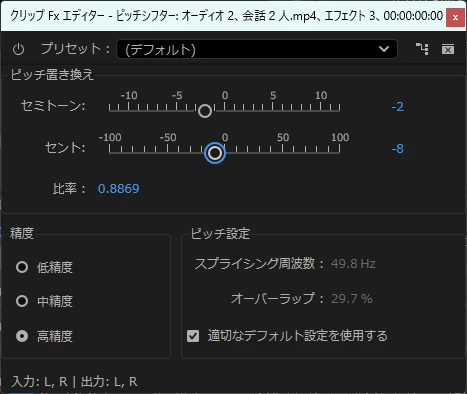The width and height of the screenshot is (467, 394).
Task: Uncheck 適切なデフォルト設定を使用する checkbox
Action: (193, 336)
